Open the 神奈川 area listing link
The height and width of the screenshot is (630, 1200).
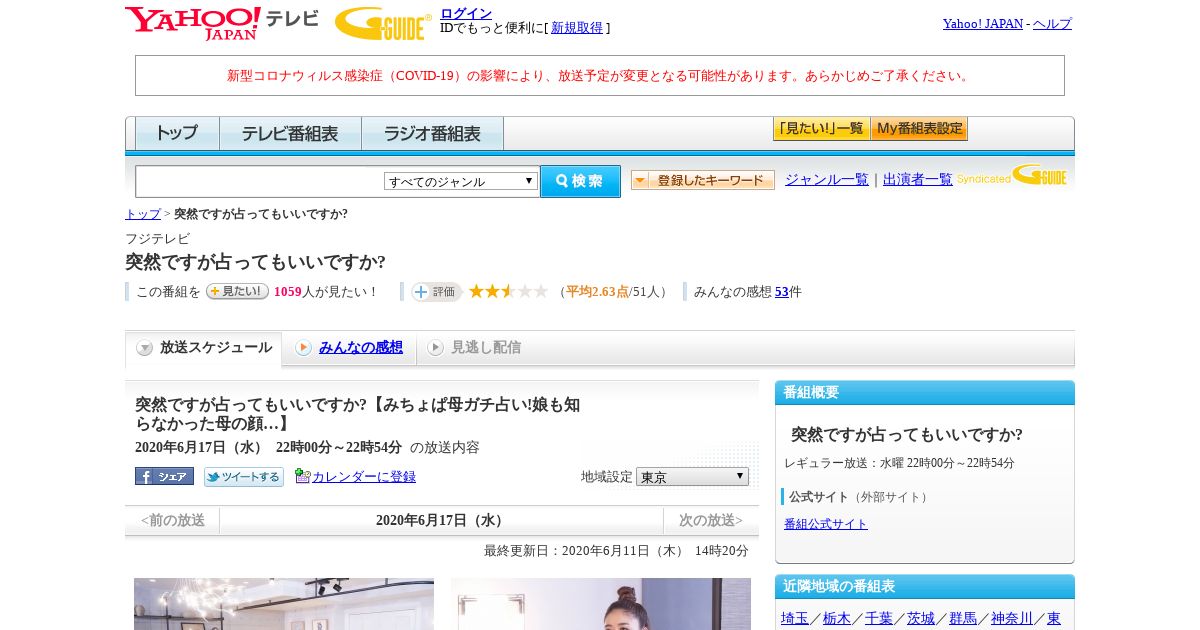pyautogui.click(x=1012, y=618)
